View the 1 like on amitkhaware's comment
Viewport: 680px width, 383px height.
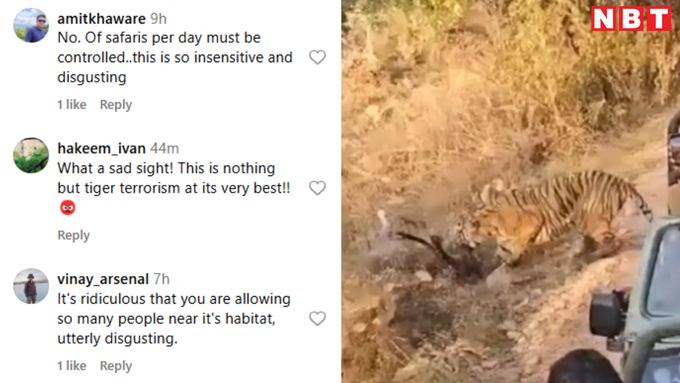pos(72,105)
